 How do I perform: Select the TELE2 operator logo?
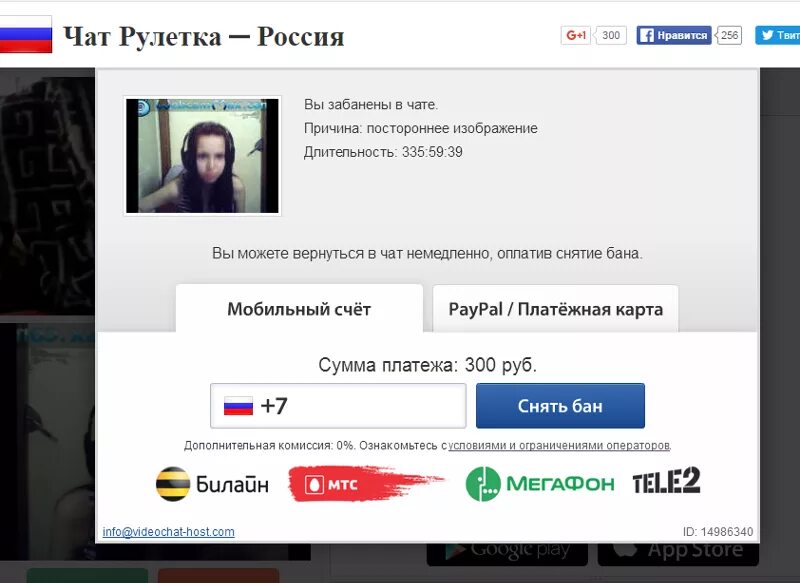tap(666, 481)
